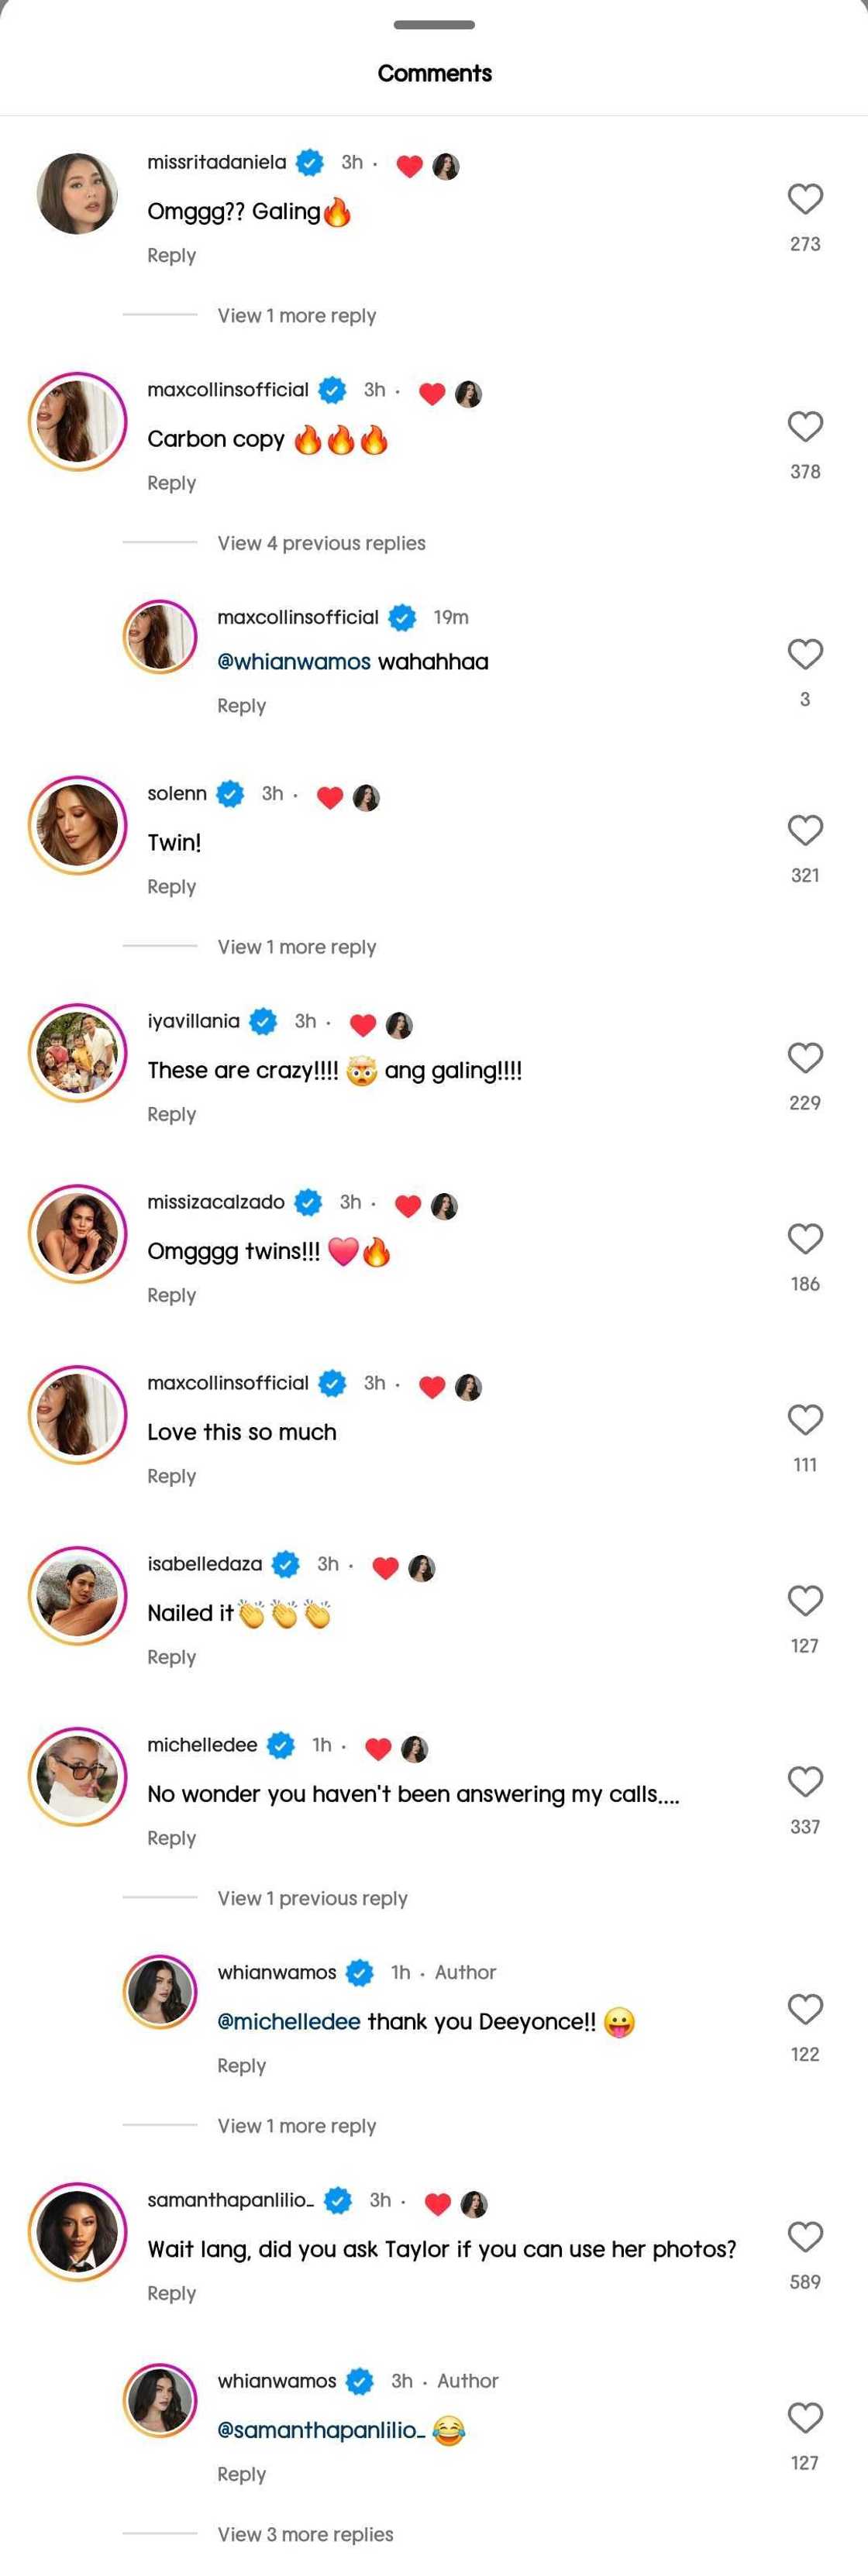Click the verified badge next to michelledee
868x2576 pixels.
point(281,1745)
